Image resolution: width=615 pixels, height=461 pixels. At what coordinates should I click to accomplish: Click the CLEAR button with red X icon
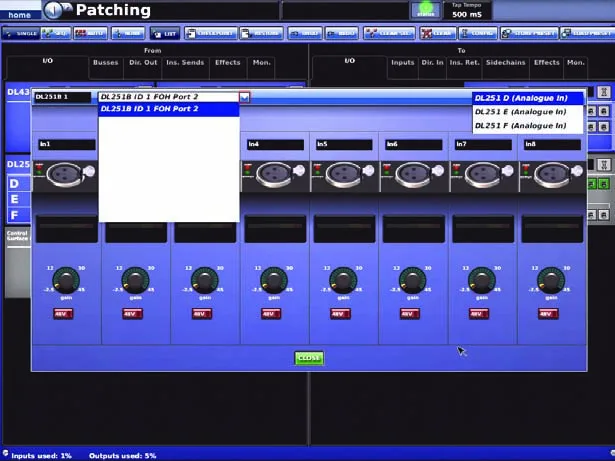coord(438,33)
